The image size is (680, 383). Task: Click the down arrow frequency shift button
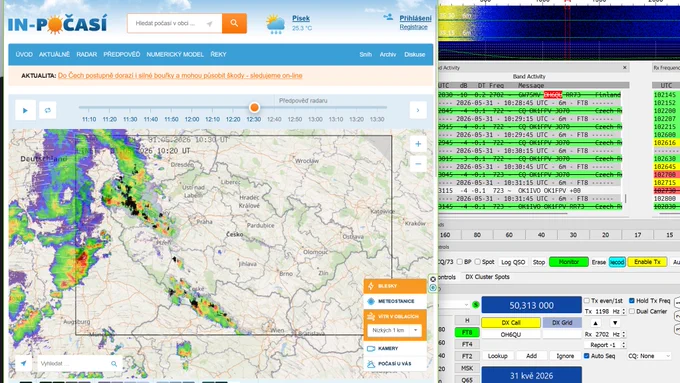[615, 323]
